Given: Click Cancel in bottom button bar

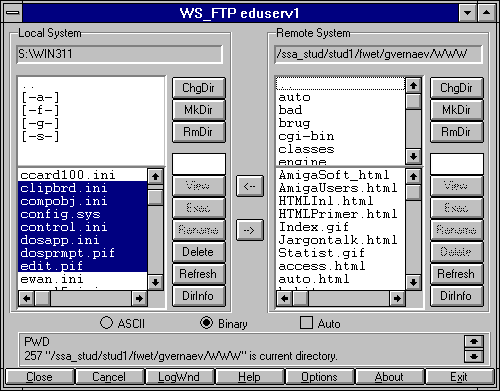Looking at the screenshot, I should click(109, 377).
